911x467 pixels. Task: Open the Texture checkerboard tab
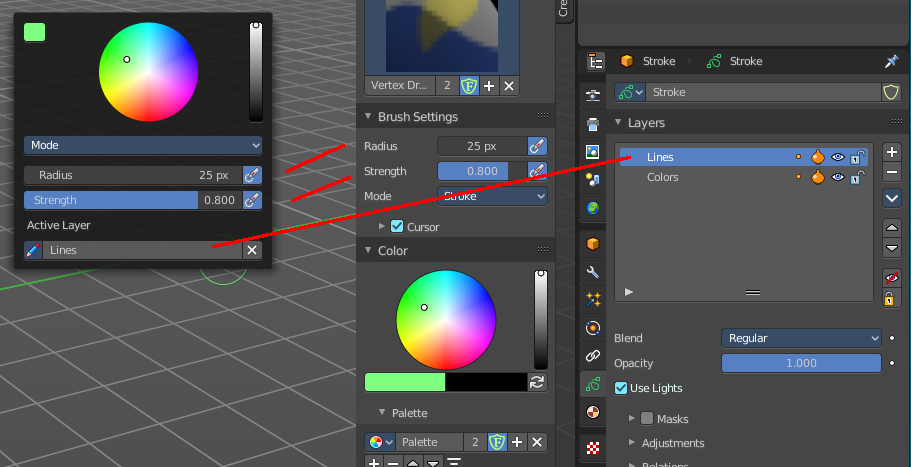pyautogui.click(x=593, y=448)
